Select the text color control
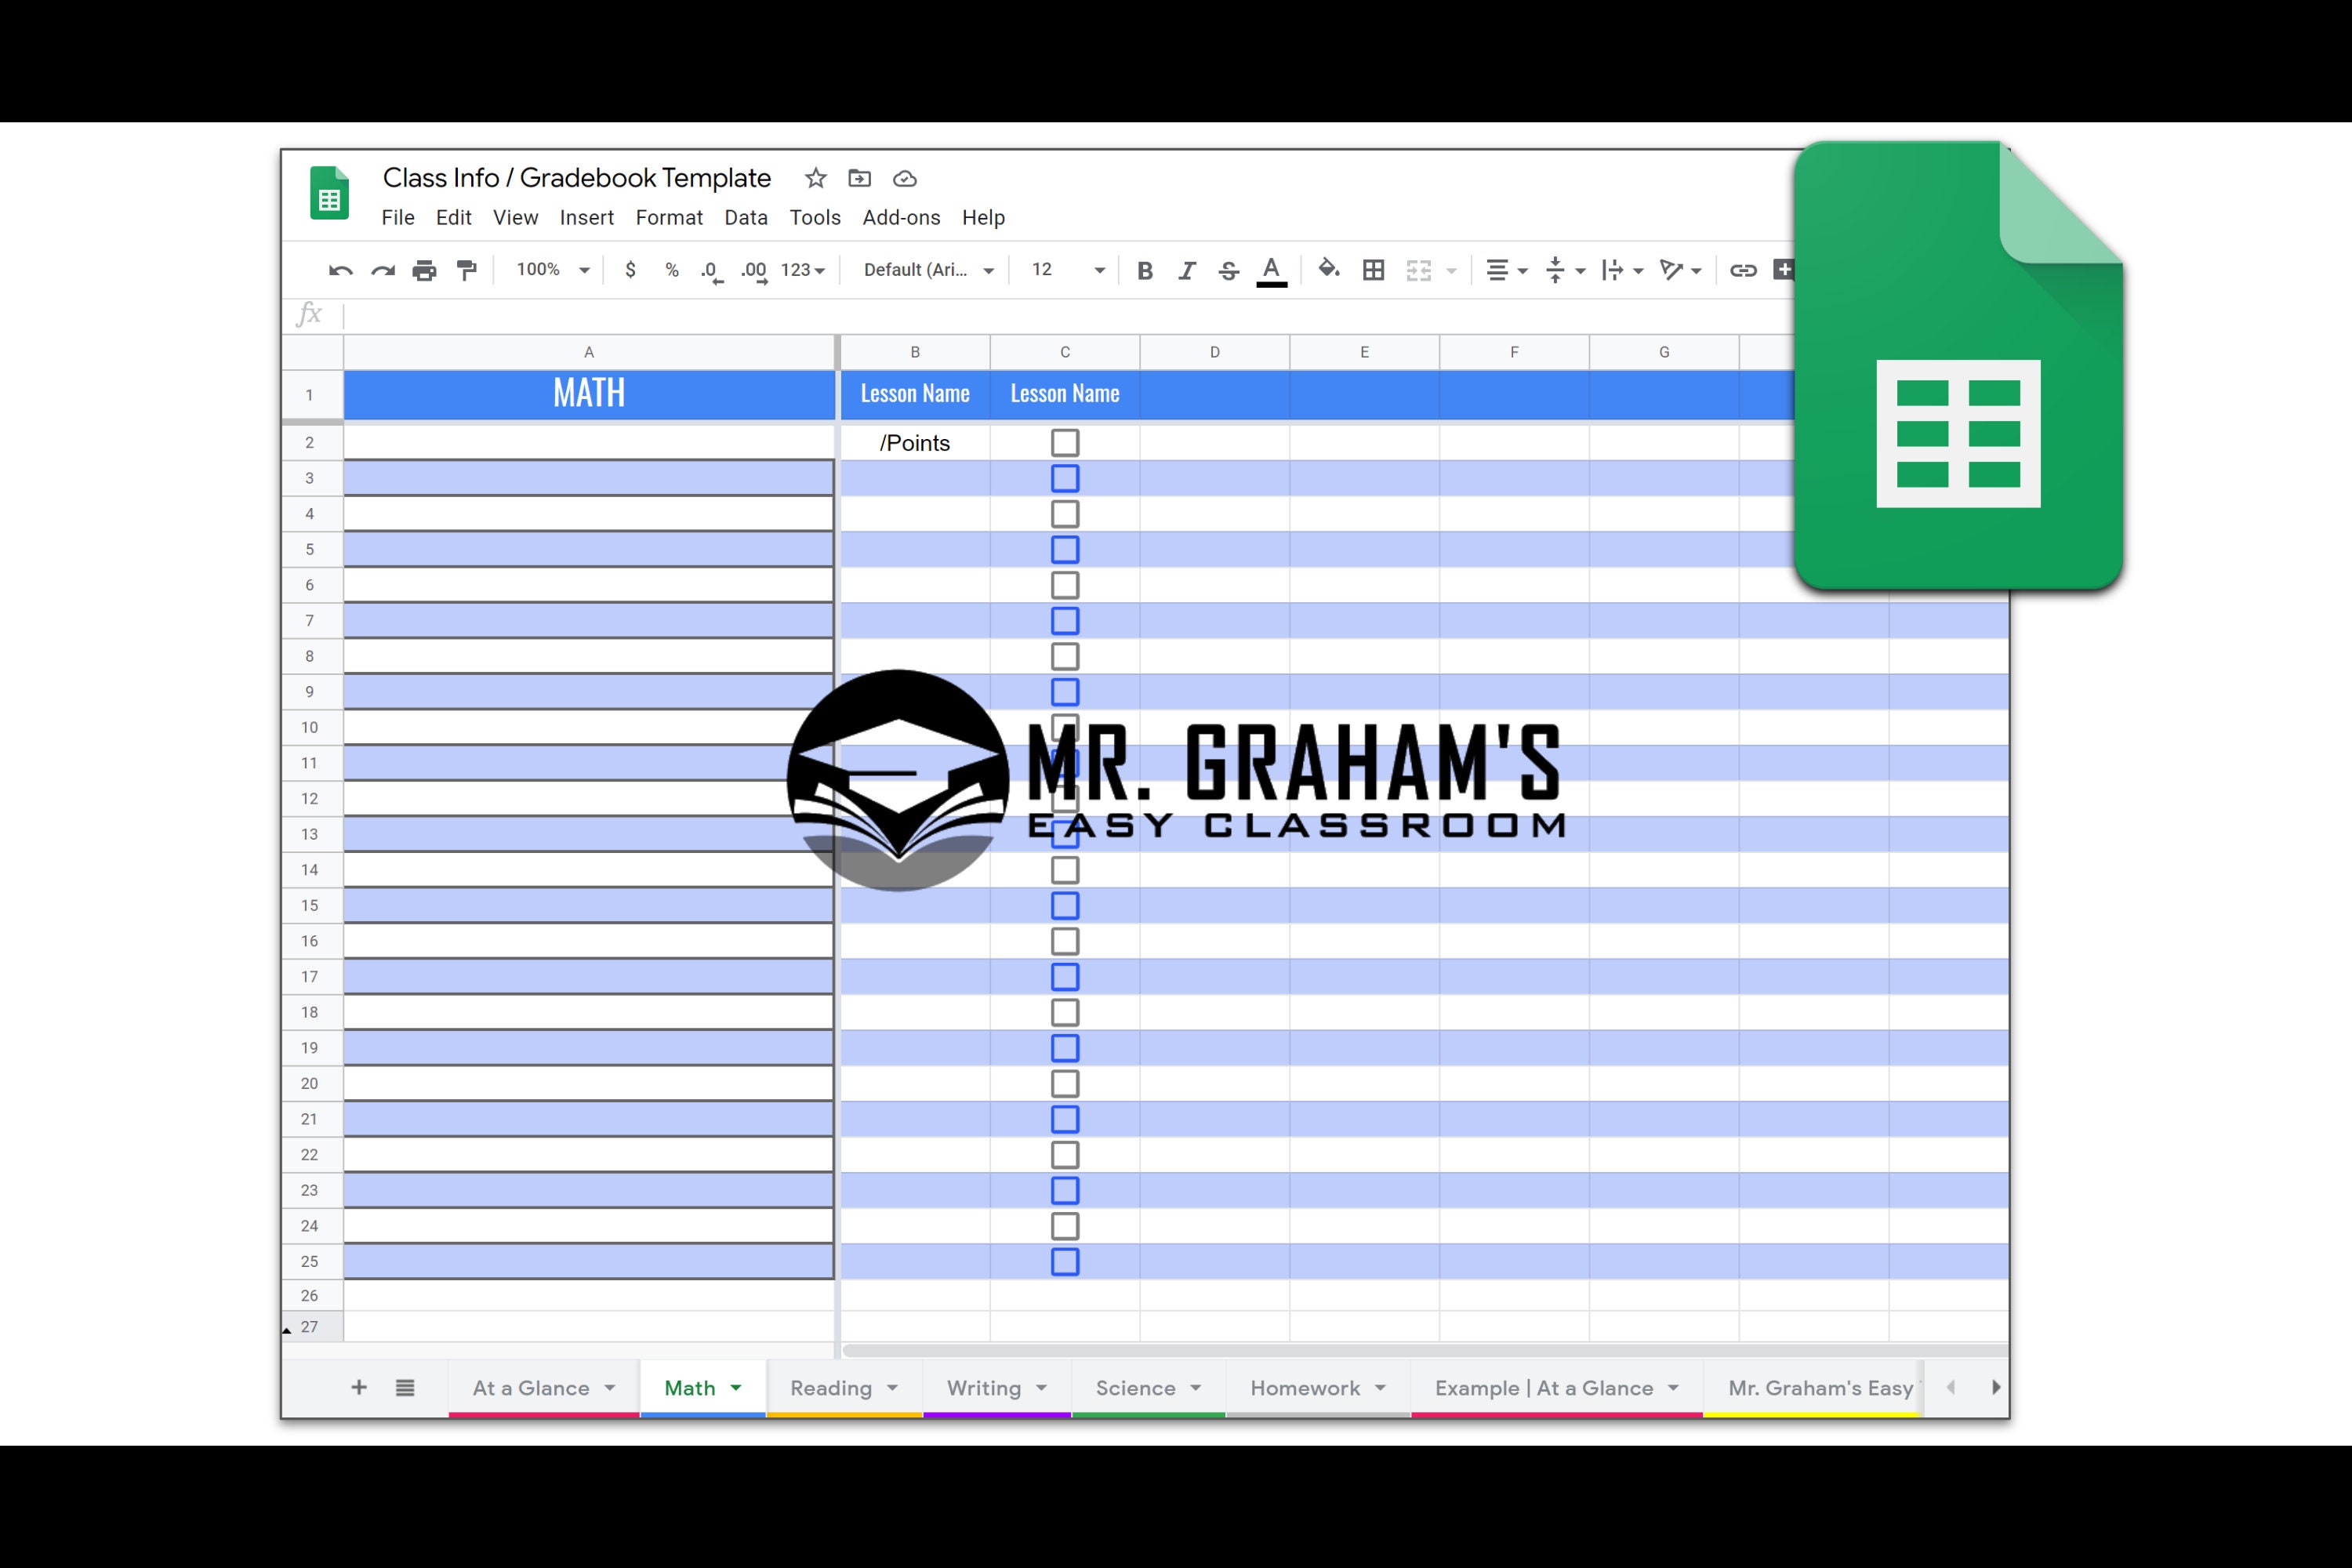This screenshot has width=2352, height=1568. click(1270, 270)
